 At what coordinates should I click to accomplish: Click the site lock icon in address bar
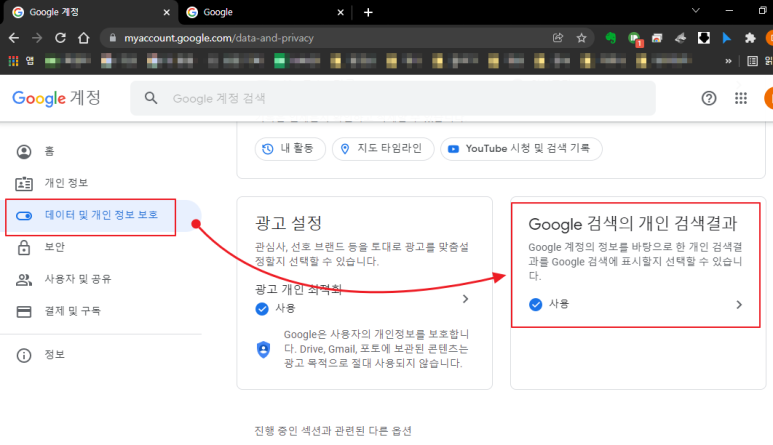(x=112, y=38)
